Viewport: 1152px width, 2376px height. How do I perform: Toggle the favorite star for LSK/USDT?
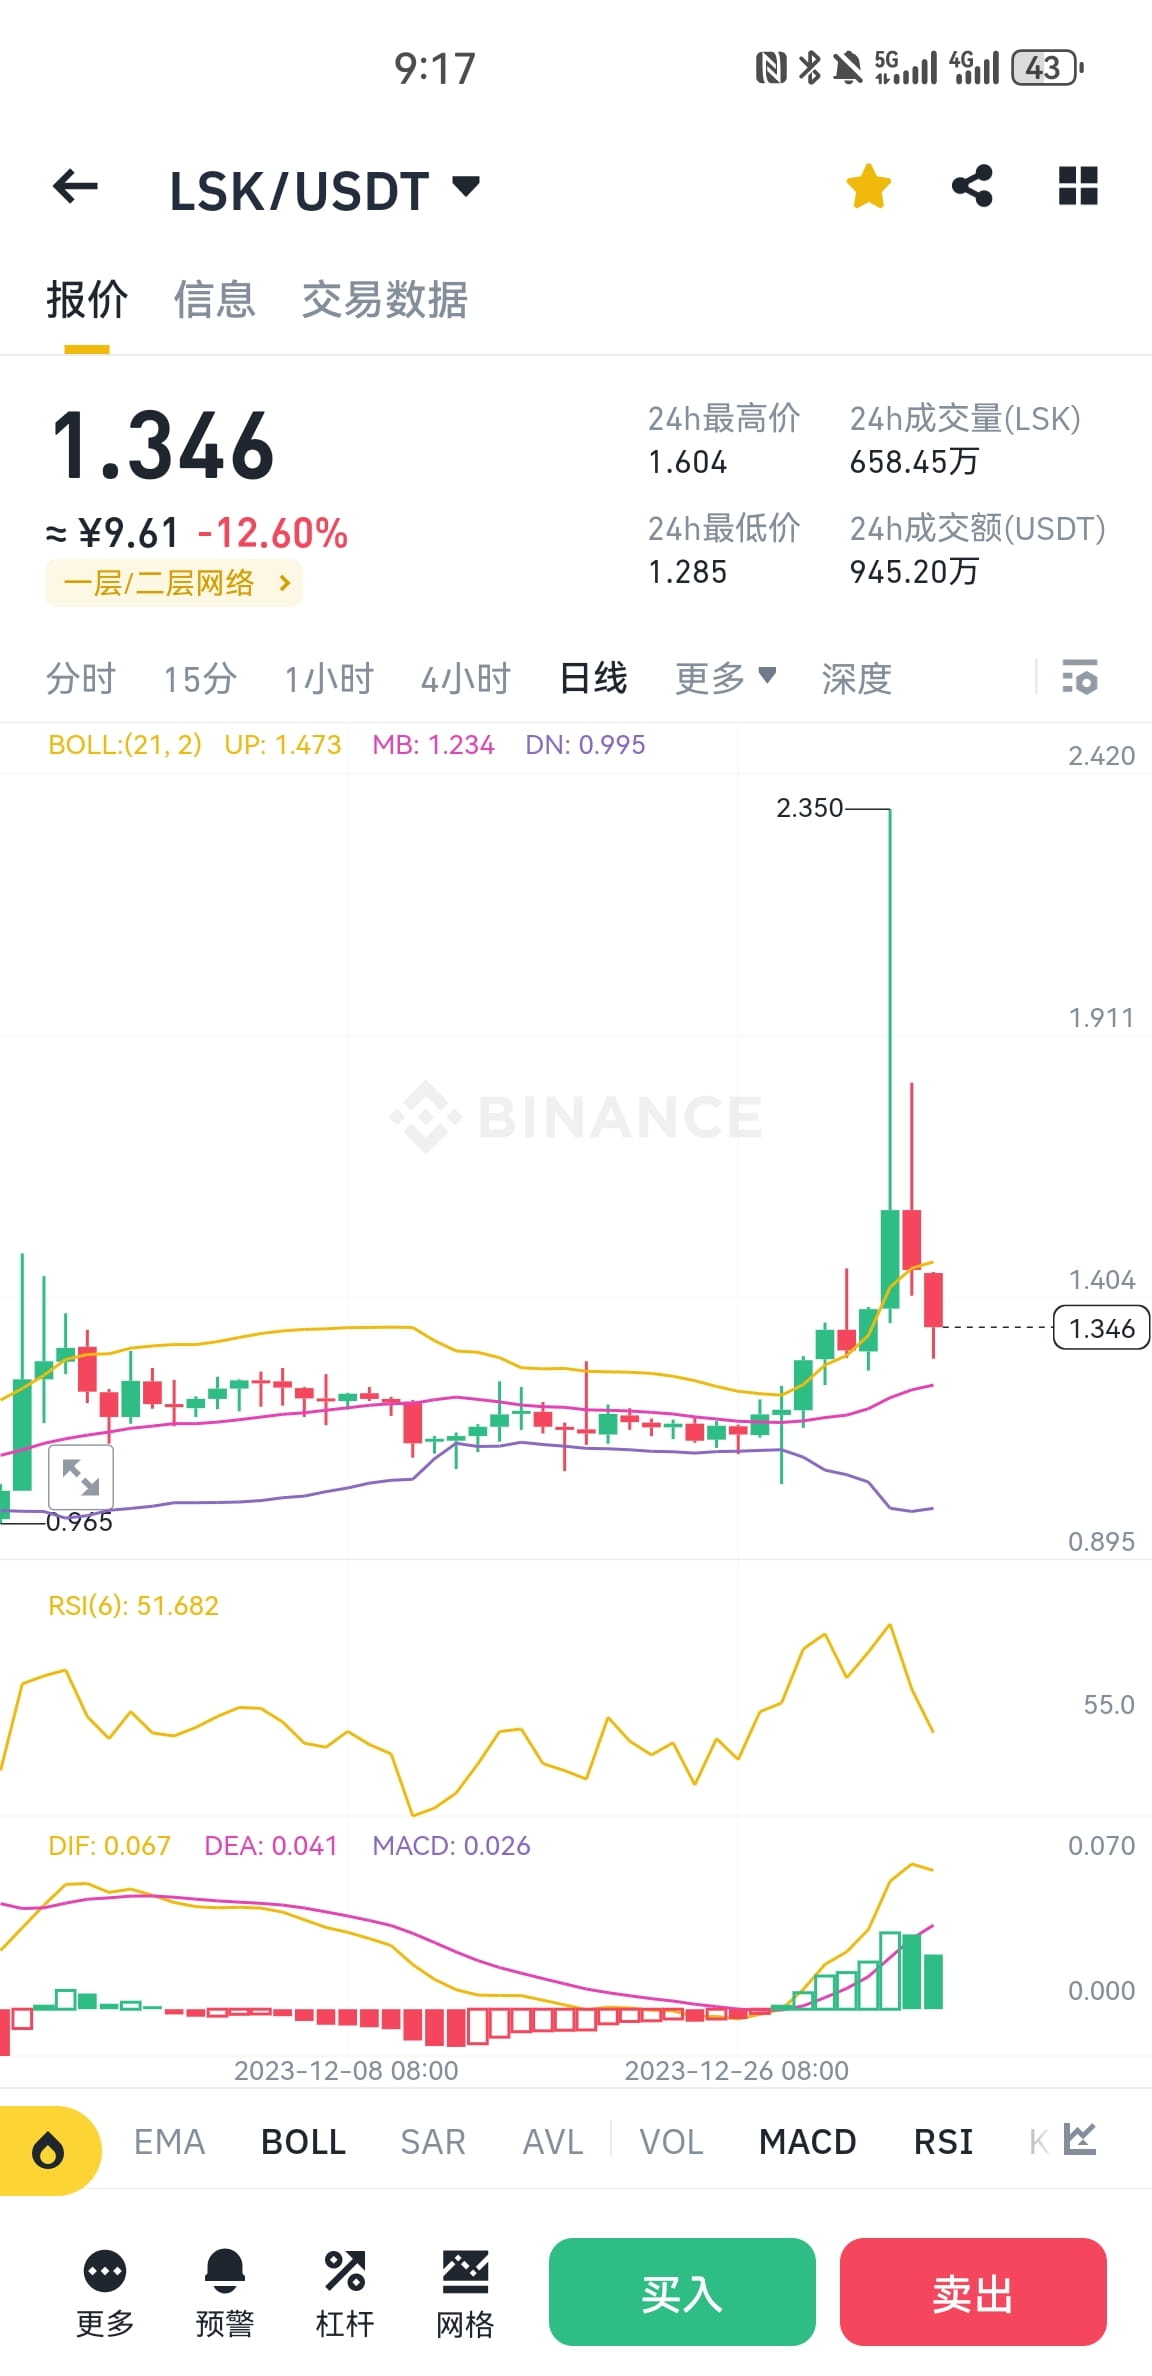[x=867, y=186]
